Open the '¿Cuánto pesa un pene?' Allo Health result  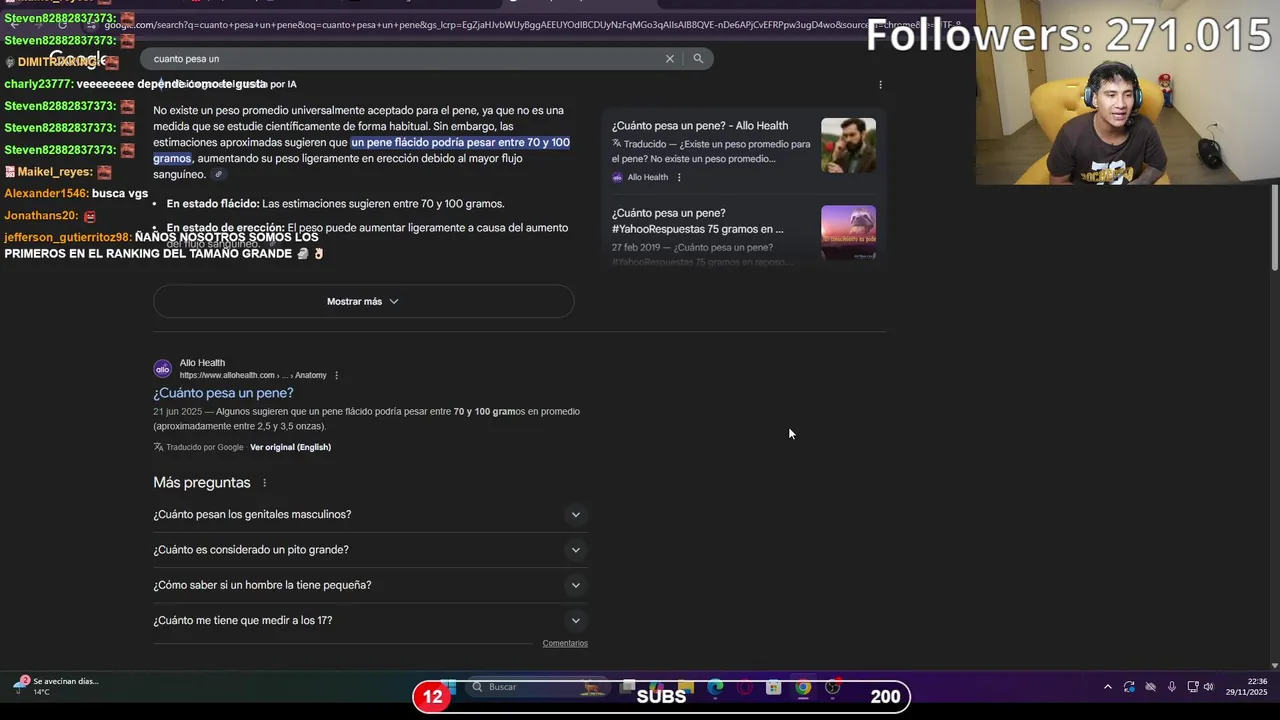point(223,393)
